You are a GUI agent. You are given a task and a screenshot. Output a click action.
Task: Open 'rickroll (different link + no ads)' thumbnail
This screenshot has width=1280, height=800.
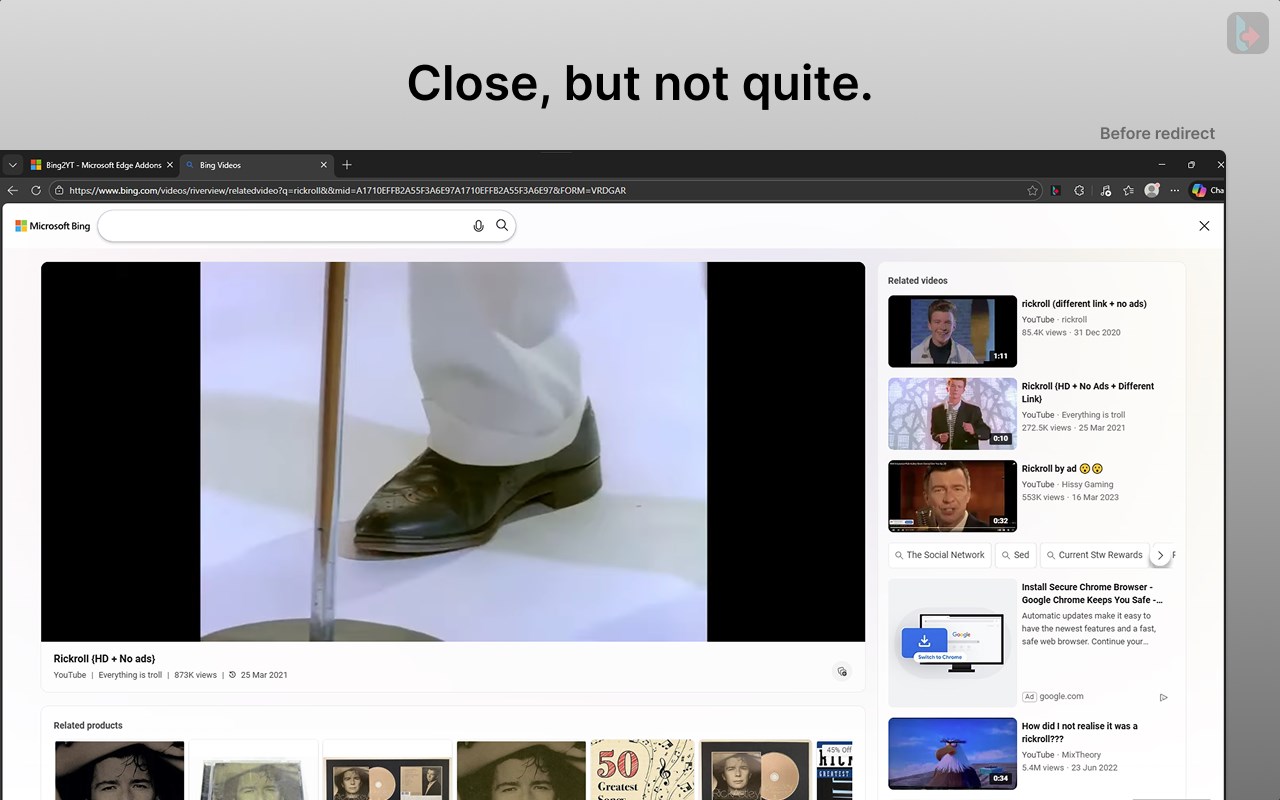pos(952,331)
